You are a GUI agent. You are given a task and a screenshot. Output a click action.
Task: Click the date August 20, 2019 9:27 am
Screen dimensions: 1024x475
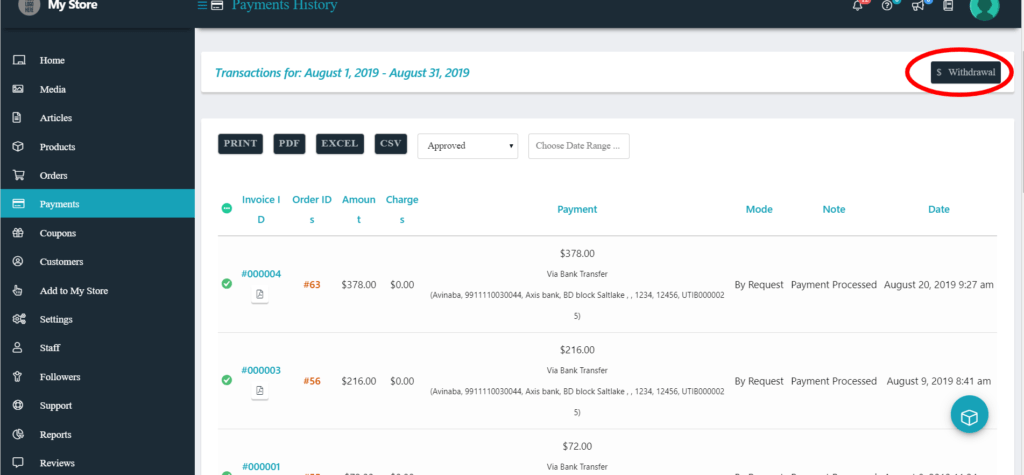coord(939,284)
